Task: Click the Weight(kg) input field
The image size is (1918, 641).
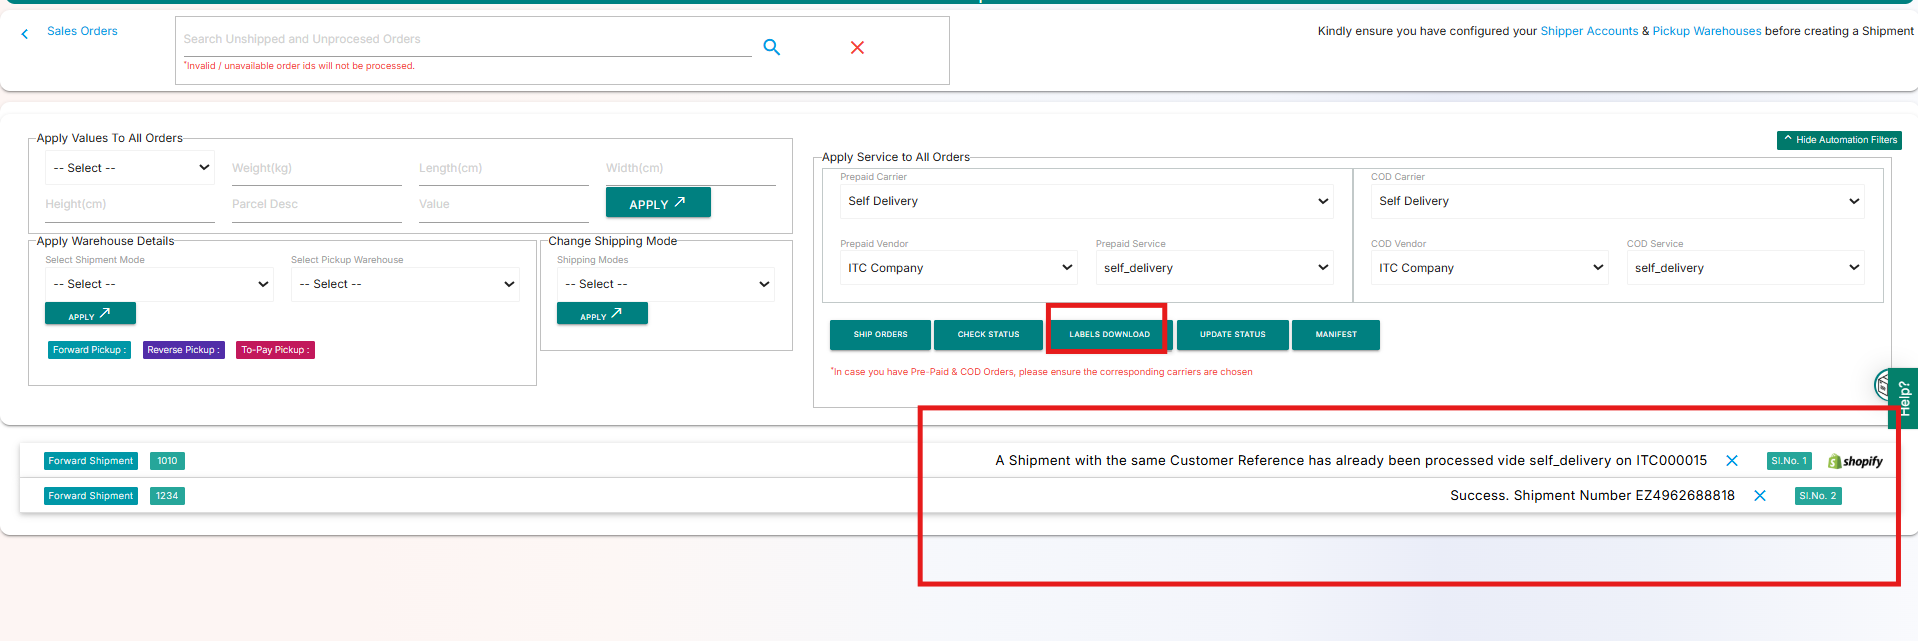Action: [x=316, y=169]
